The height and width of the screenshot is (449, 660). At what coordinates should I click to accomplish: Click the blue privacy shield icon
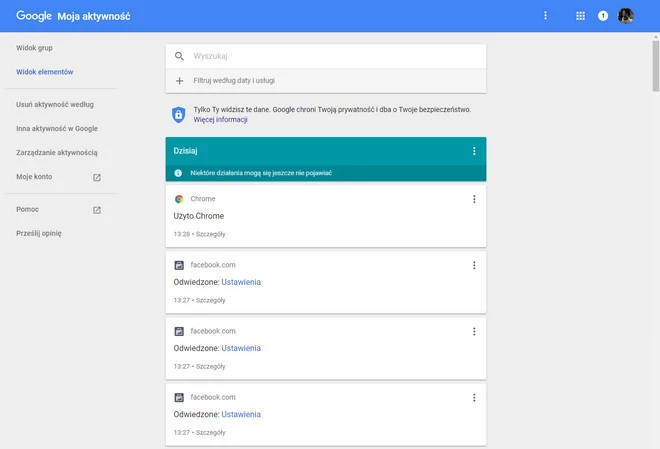(178, 114)
